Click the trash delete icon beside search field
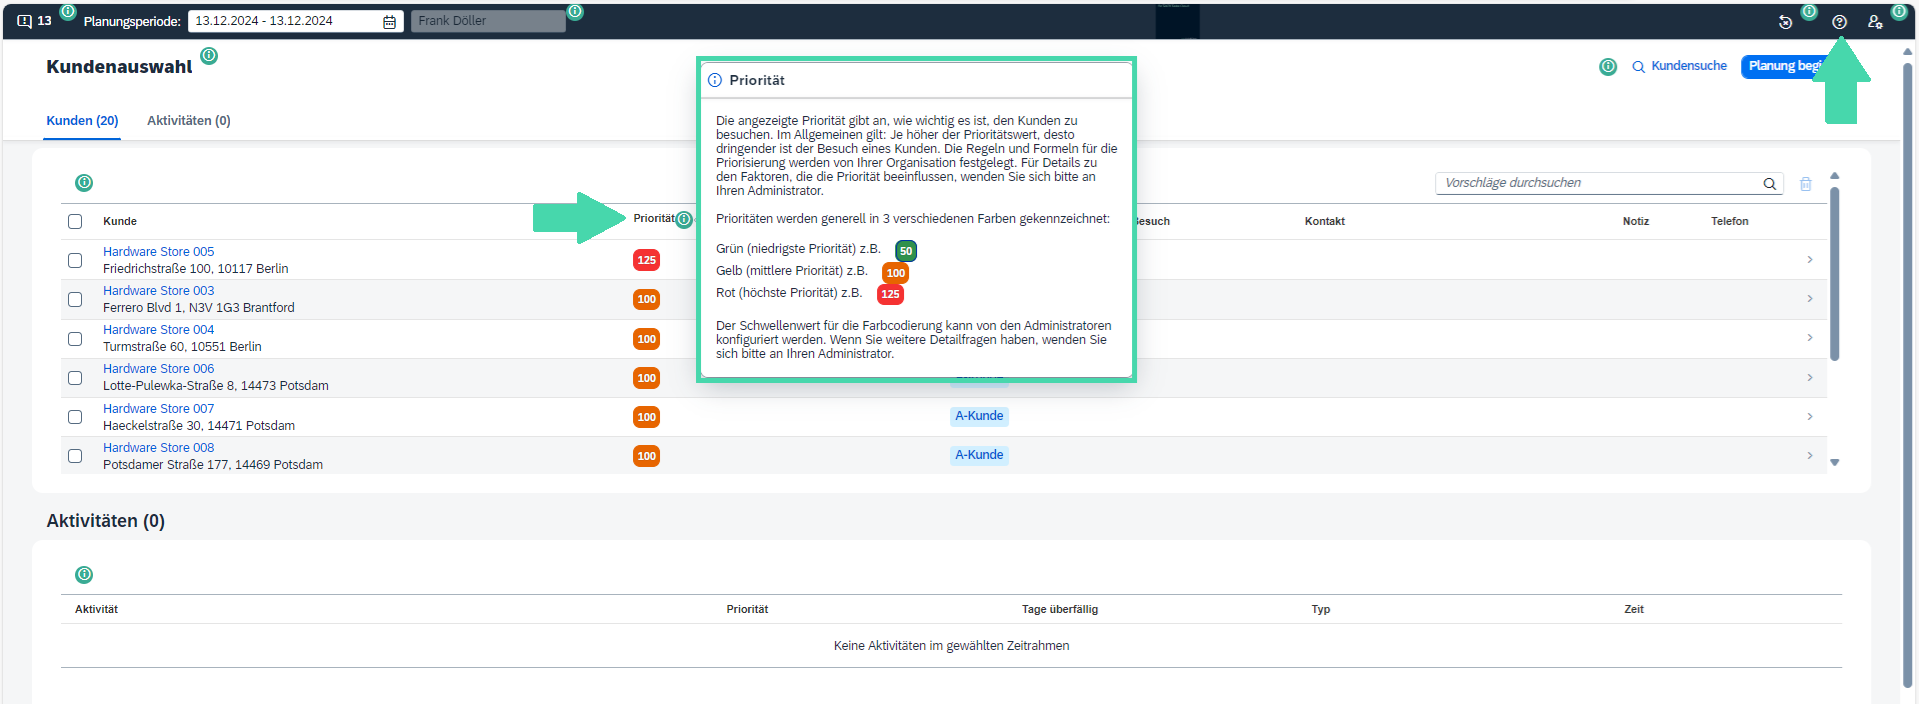This screenshot has height=704, width=1919. coord(1806,184)
